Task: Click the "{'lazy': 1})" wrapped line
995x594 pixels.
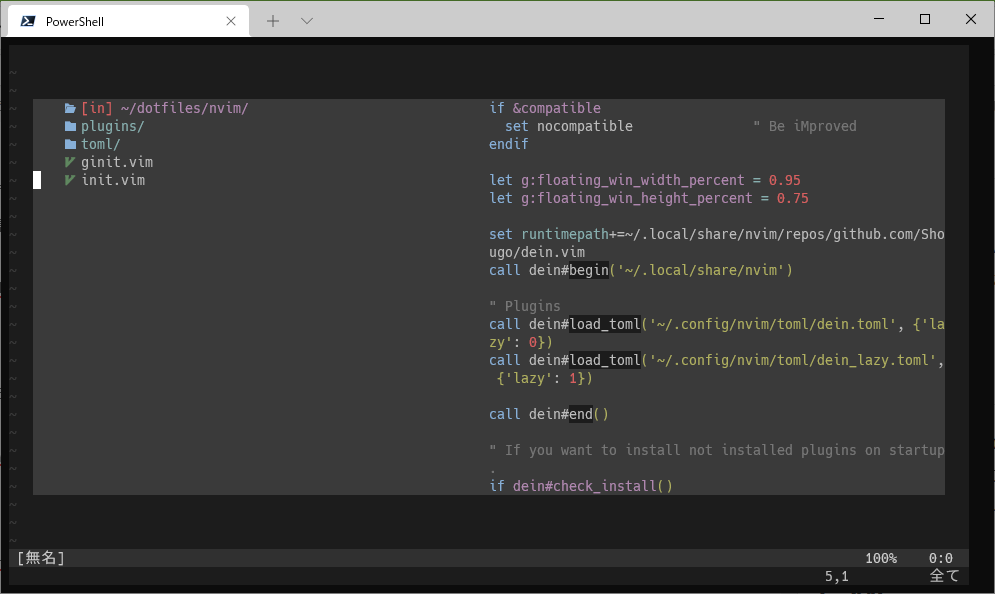Action: pyautogui.click(x=544, y=378)
